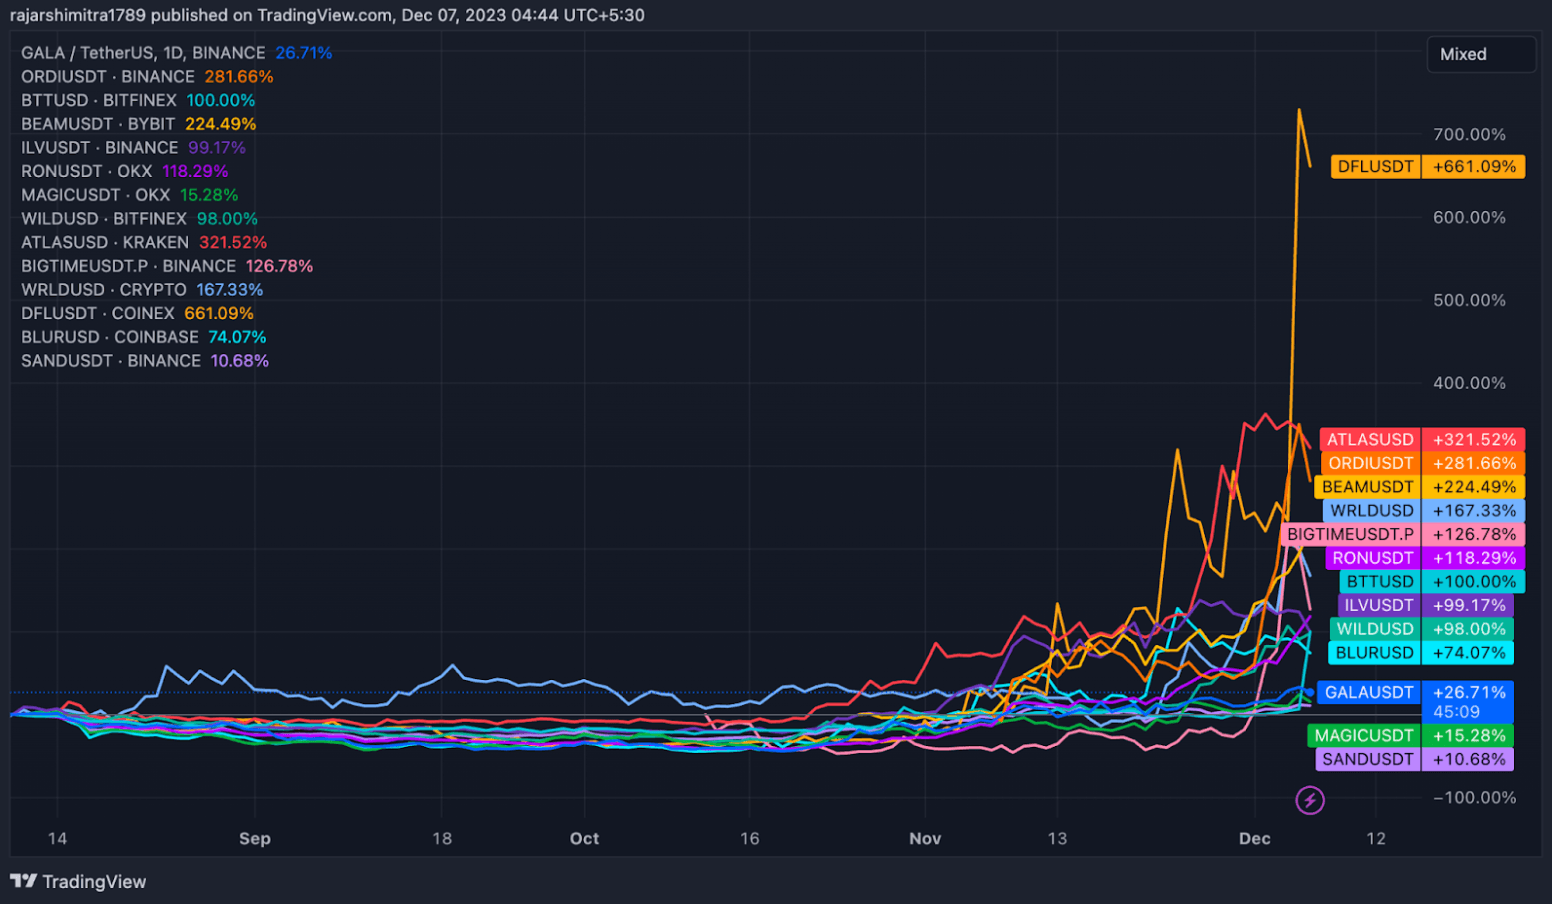1552x904 pixels.
Task: Click the TradingView logo icon
Action: click(23, 881)
